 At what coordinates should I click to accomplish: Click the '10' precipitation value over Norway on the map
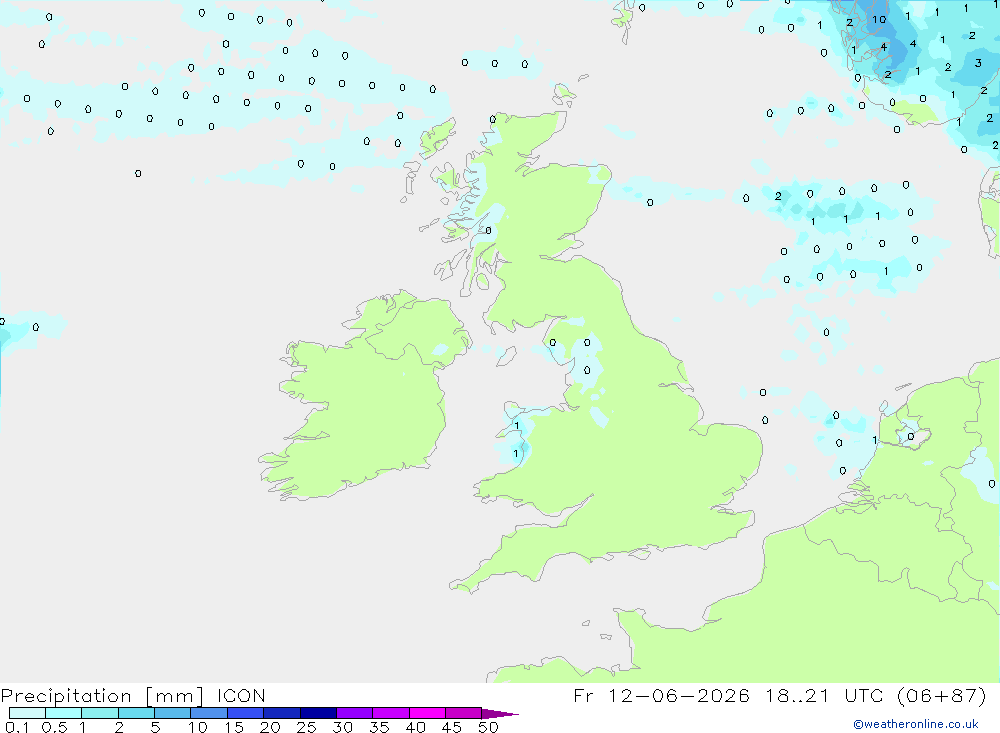[879, 20]
